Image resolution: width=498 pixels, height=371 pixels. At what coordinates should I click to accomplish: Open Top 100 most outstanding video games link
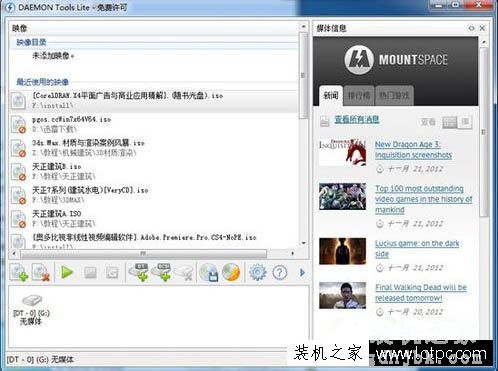[x=424, y=199]
